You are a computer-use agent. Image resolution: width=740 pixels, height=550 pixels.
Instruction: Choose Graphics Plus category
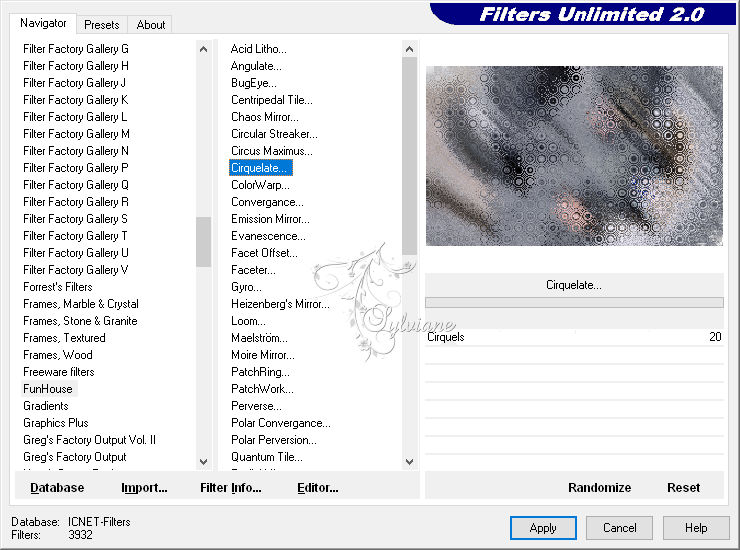[56, 423]
